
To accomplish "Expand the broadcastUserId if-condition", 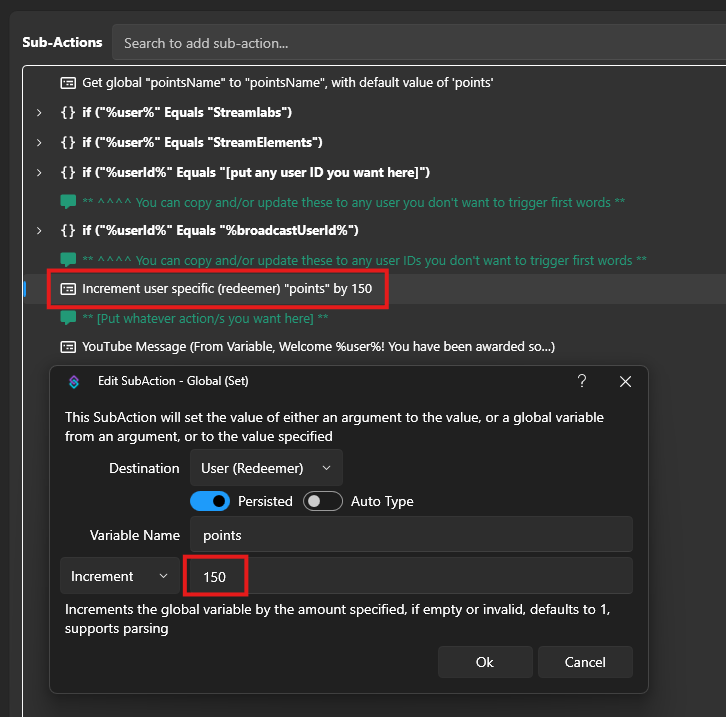I will click(x=39, y=231).
